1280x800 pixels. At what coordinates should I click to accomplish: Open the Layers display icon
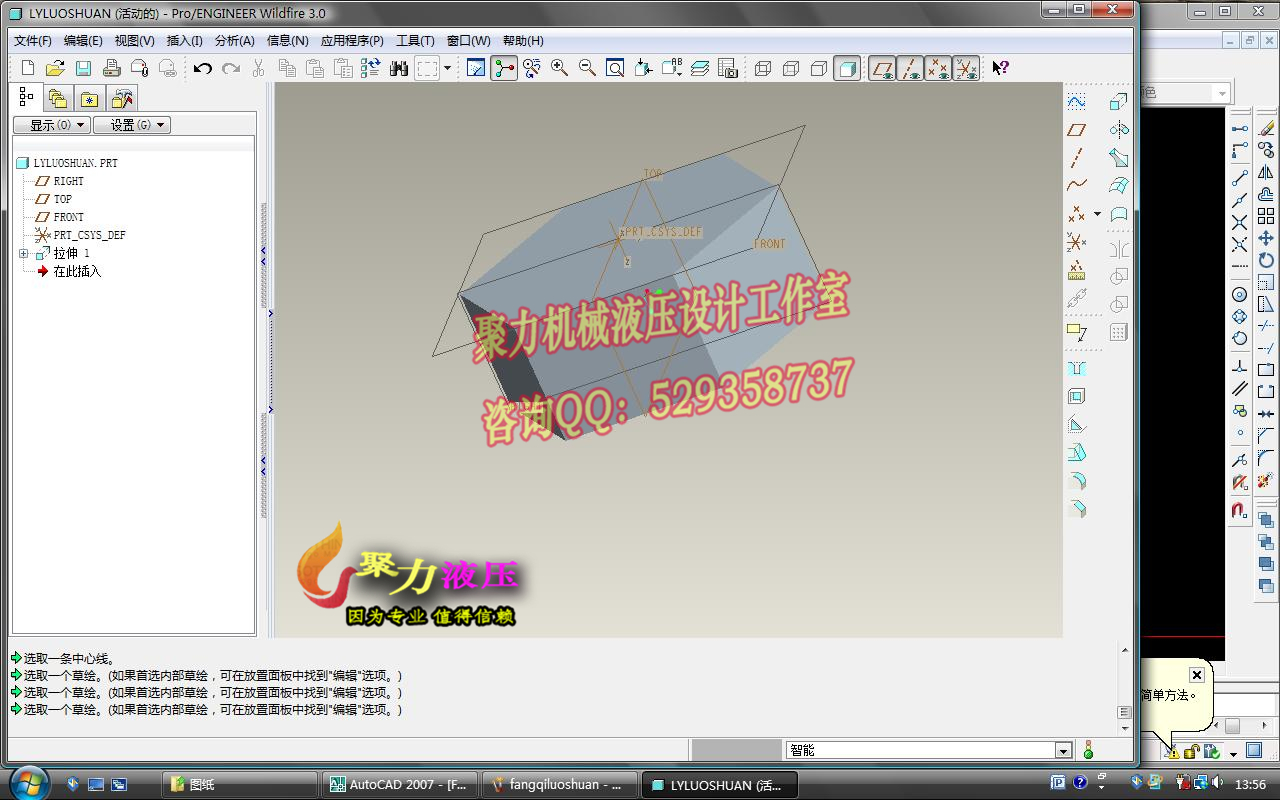pos(701,68)
